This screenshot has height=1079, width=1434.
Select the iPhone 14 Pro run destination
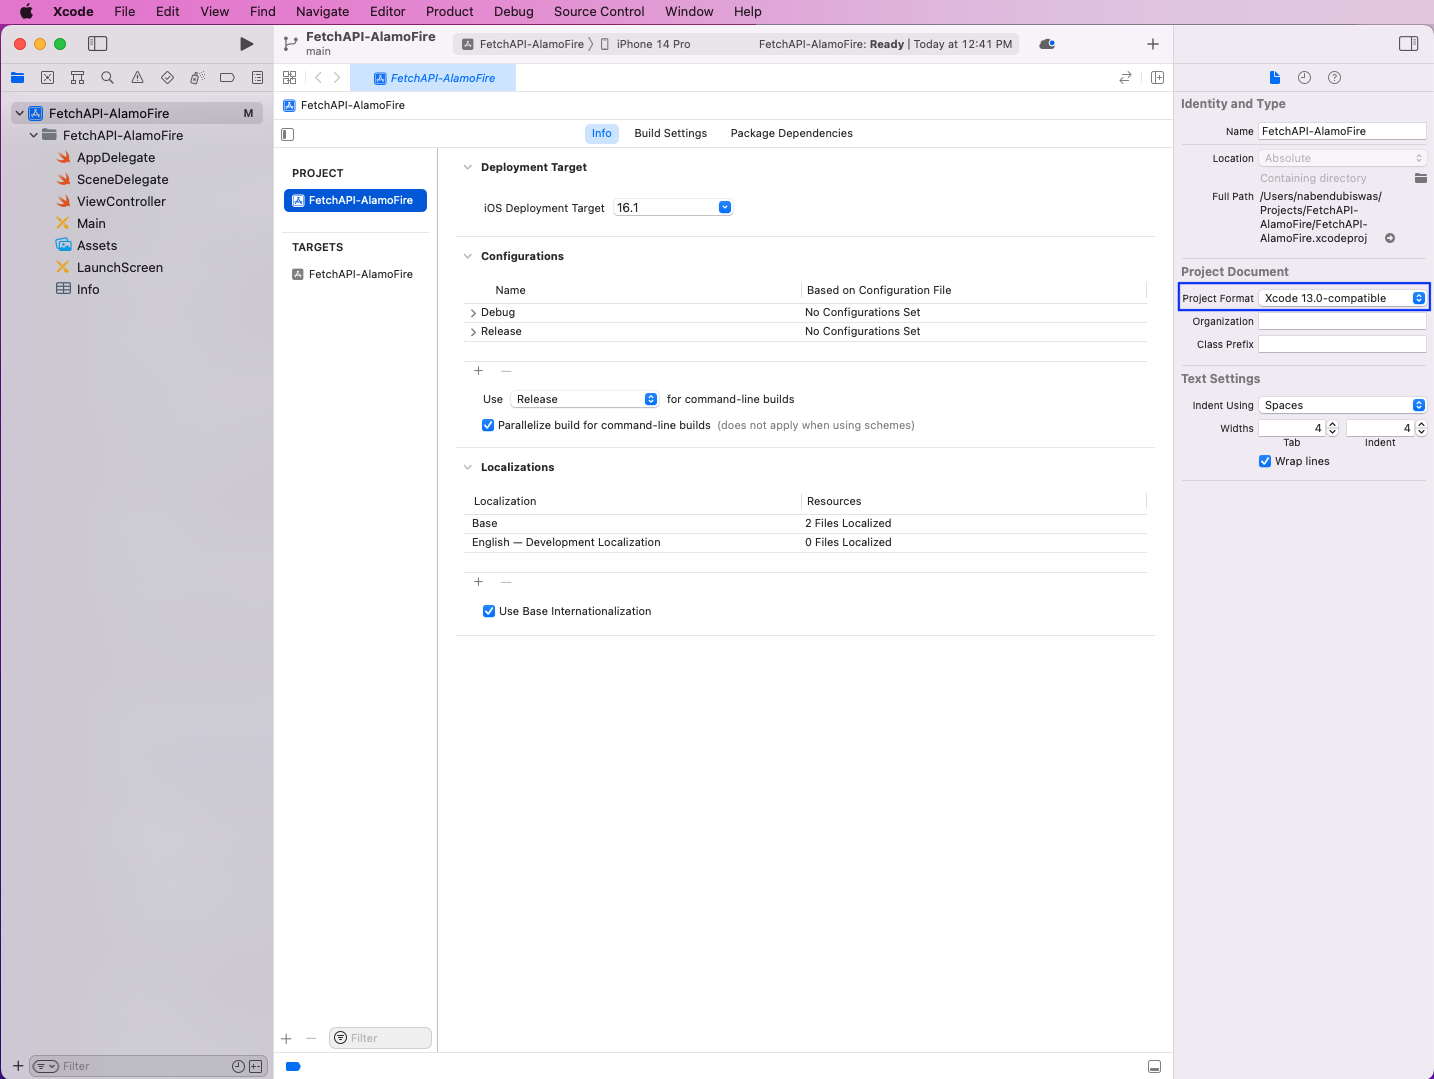click(645, 44)
